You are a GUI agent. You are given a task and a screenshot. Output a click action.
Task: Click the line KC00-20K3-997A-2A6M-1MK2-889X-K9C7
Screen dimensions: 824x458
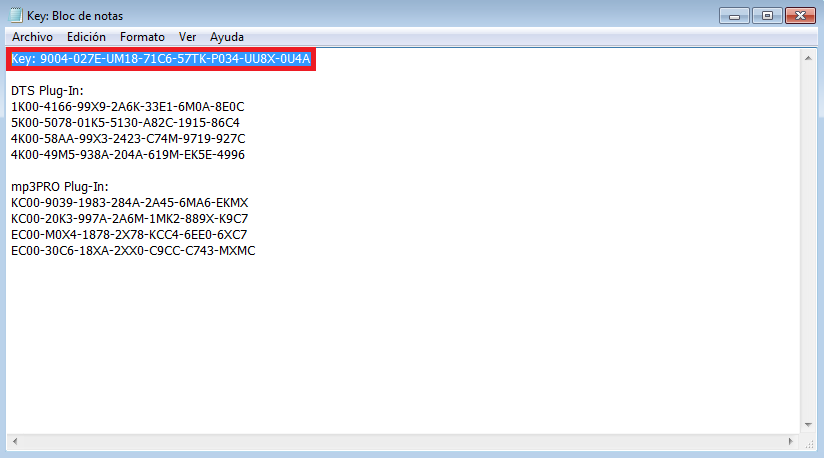tap(130, 218)
